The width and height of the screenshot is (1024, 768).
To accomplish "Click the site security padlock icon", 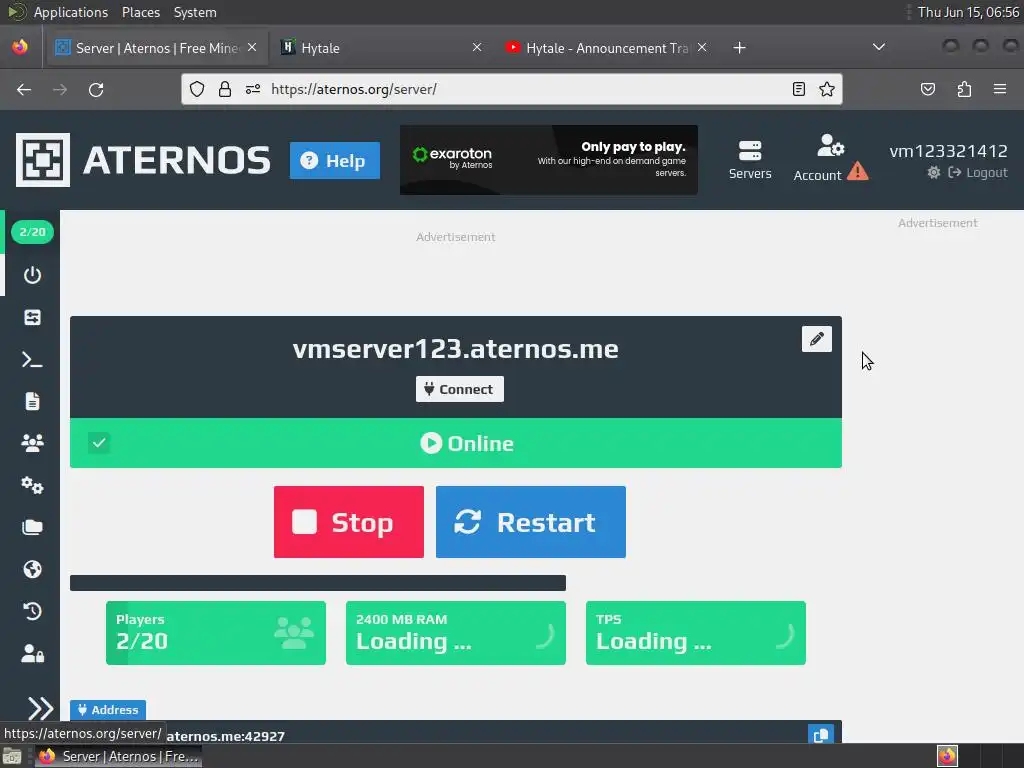I will pos(225,89).
